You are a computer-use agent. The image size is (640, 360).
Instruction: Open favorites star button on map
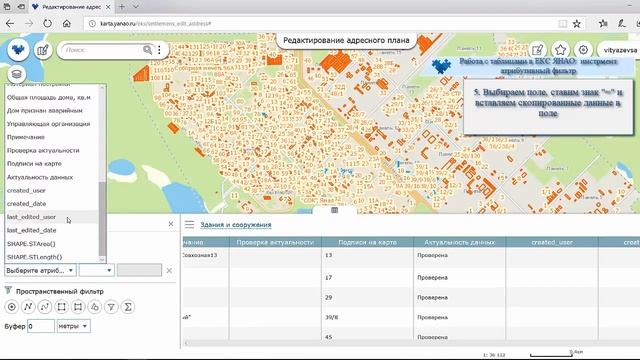click(560, 50)
